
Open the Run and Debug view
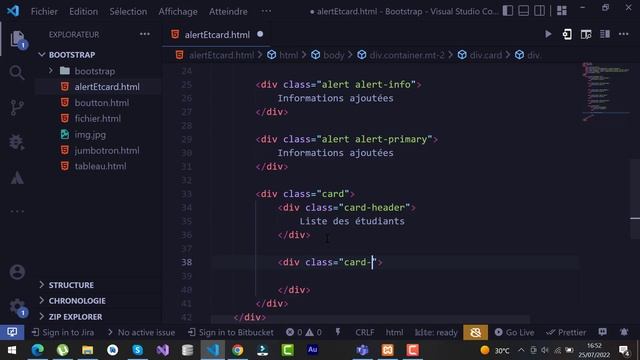click(17, 142)
